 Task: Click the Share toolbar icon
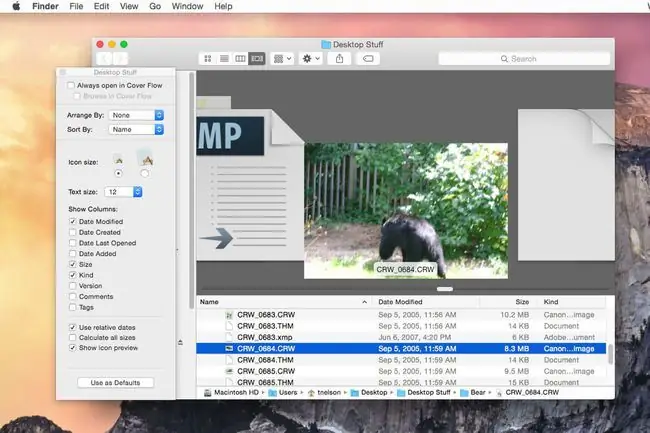point(340,59)
